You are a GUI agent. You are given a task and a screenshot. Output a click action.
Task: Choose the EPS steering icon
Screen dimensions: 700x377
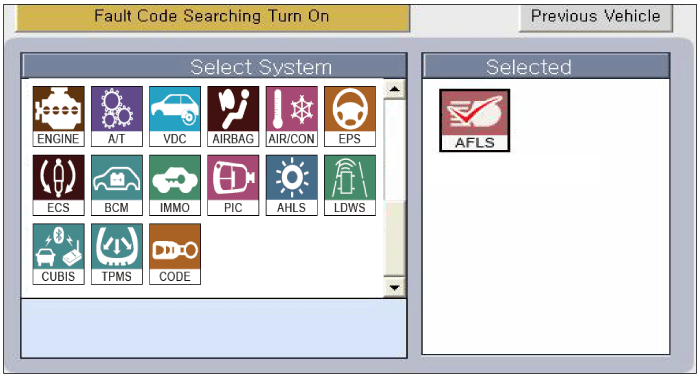(x=350, y=116)
